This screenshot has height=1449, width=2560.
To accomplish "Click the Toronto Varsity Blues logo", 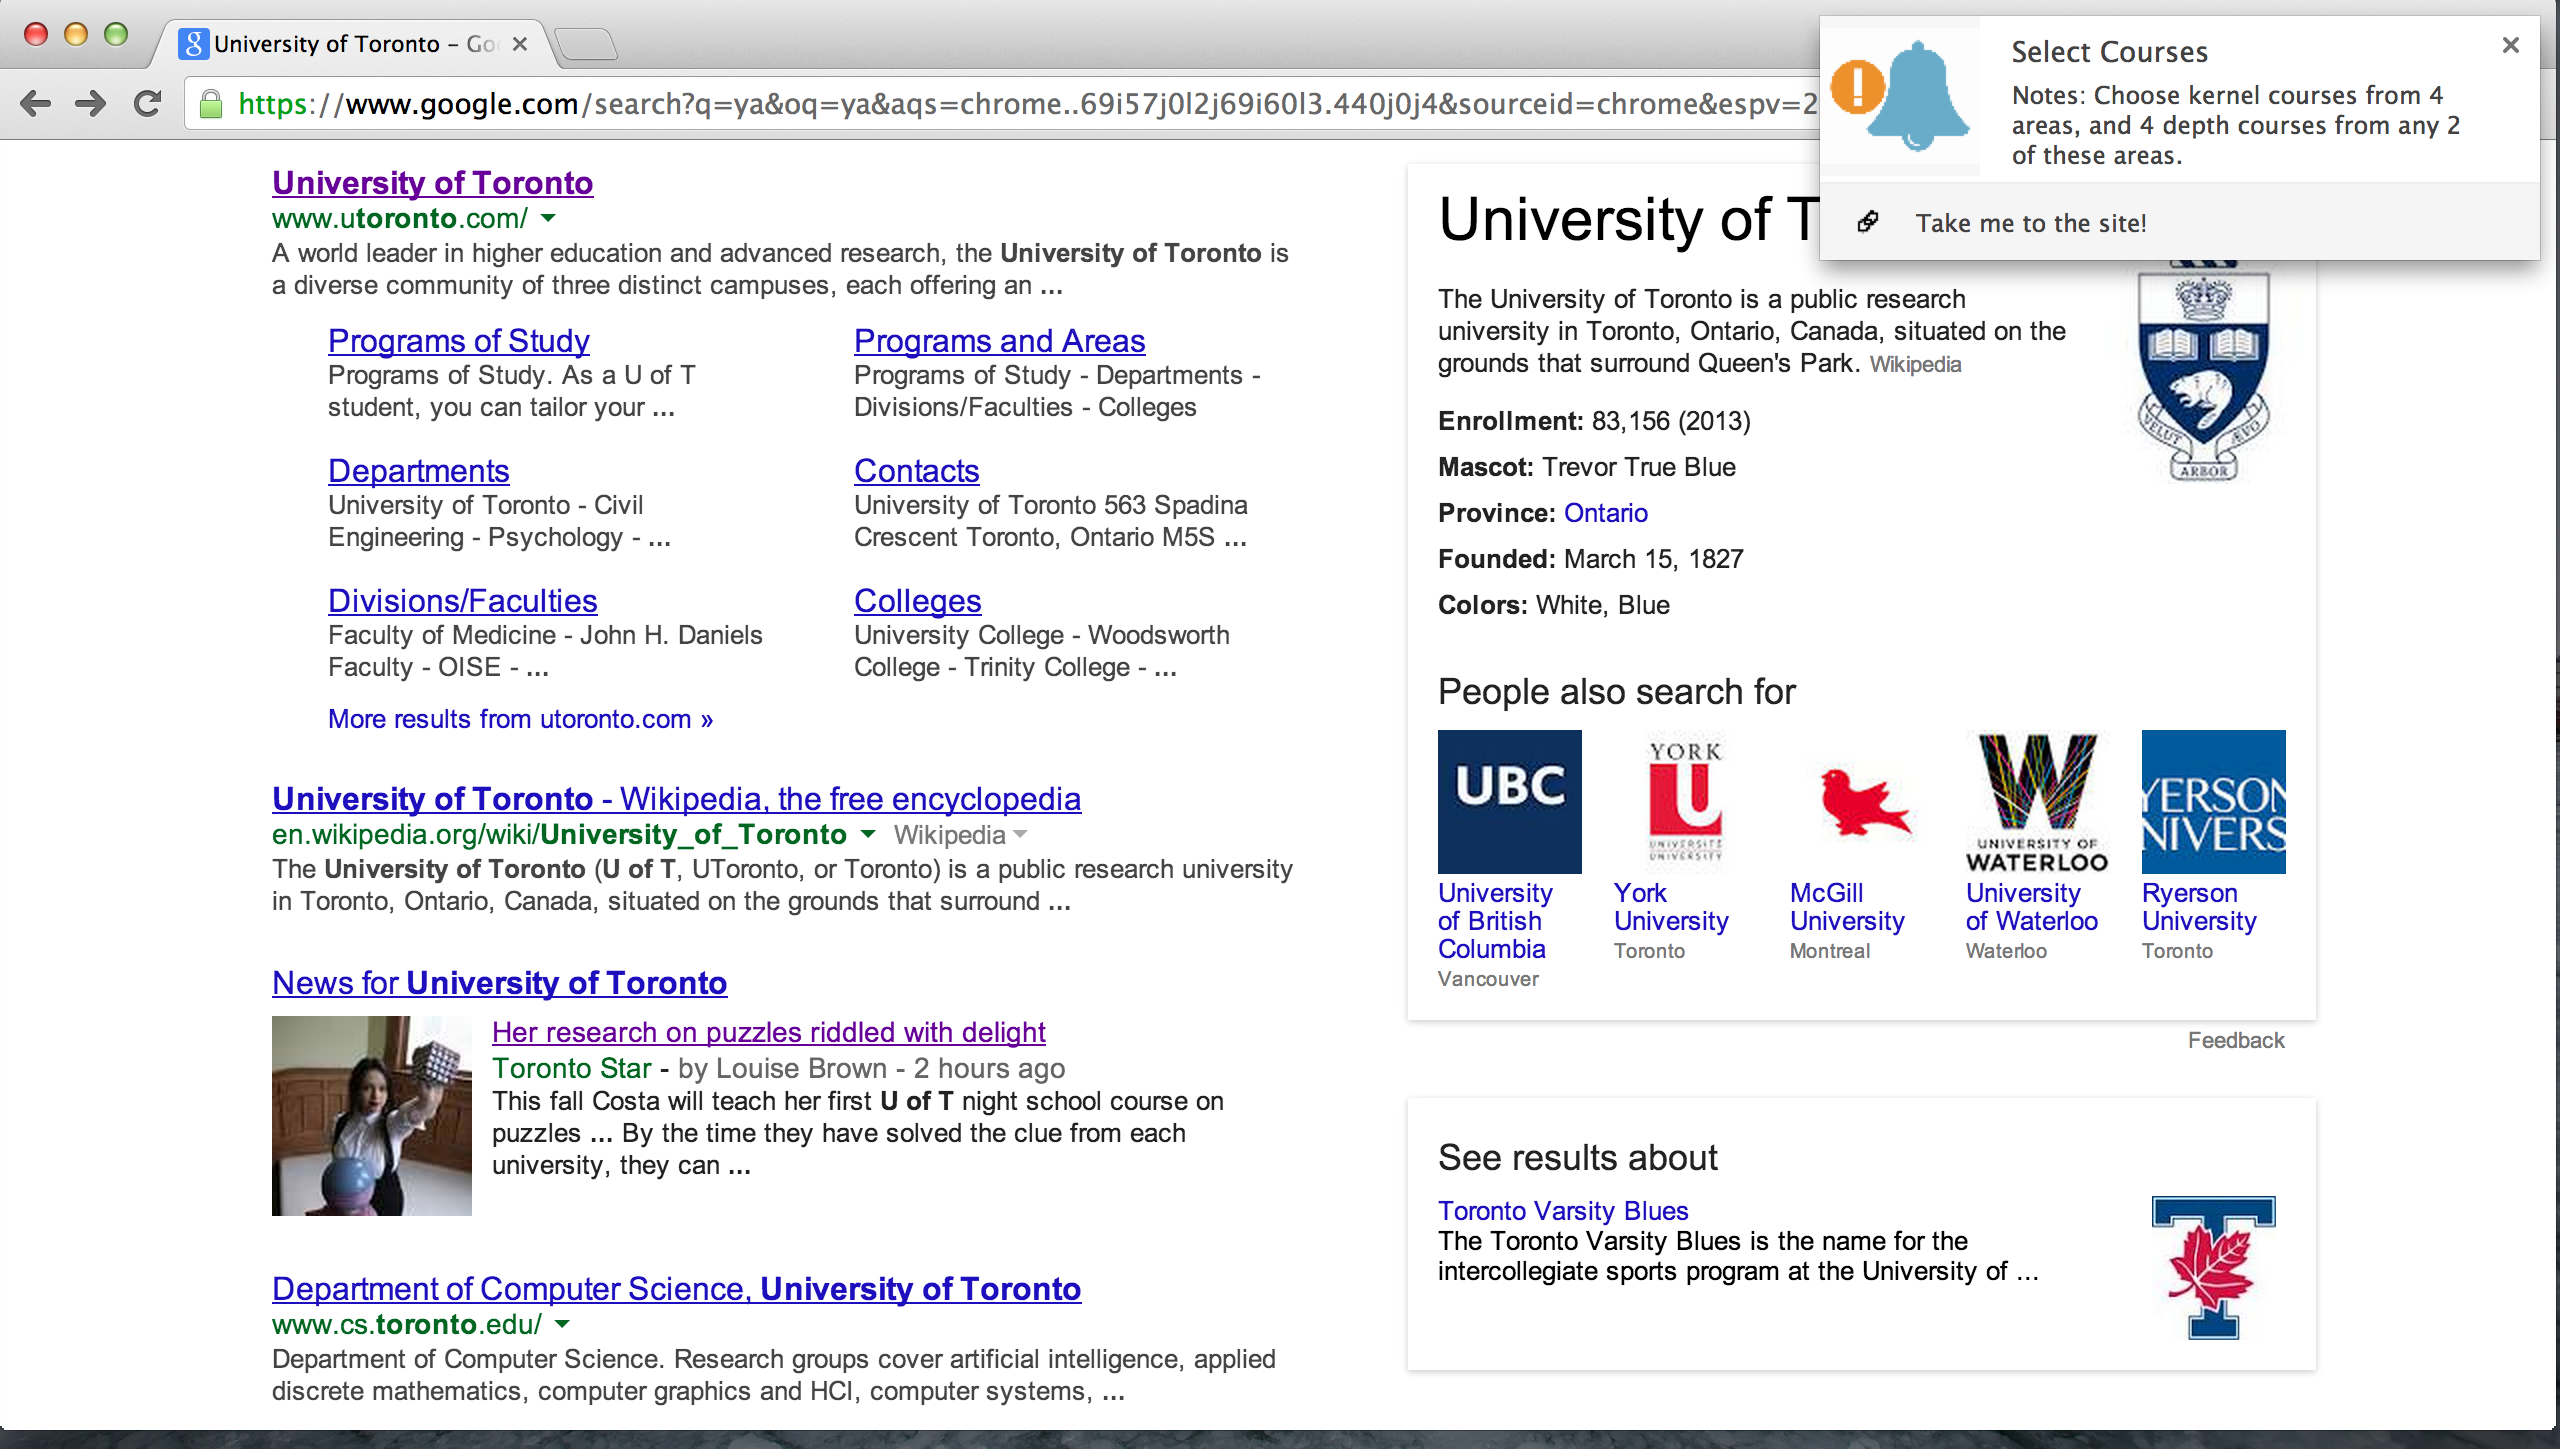I will [x=2213, y=1266].
